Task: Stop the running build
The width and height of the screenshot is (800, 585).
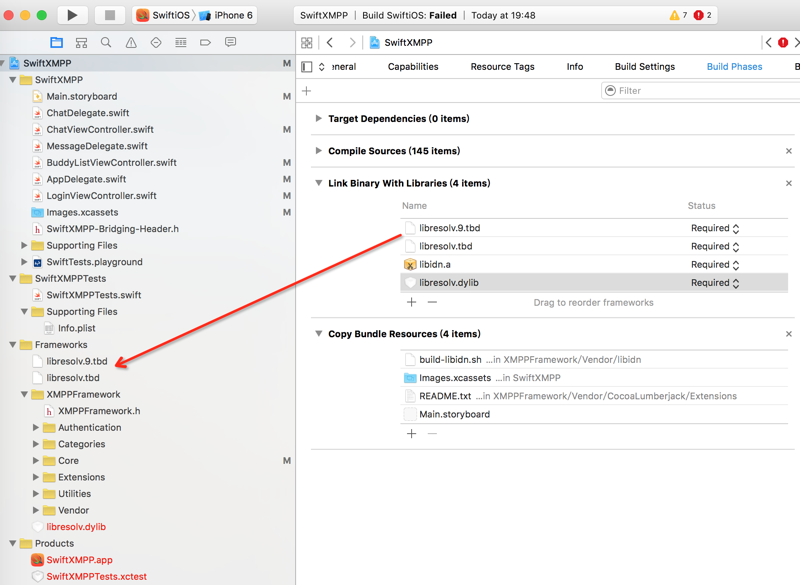Action: (x=110, y=15)
